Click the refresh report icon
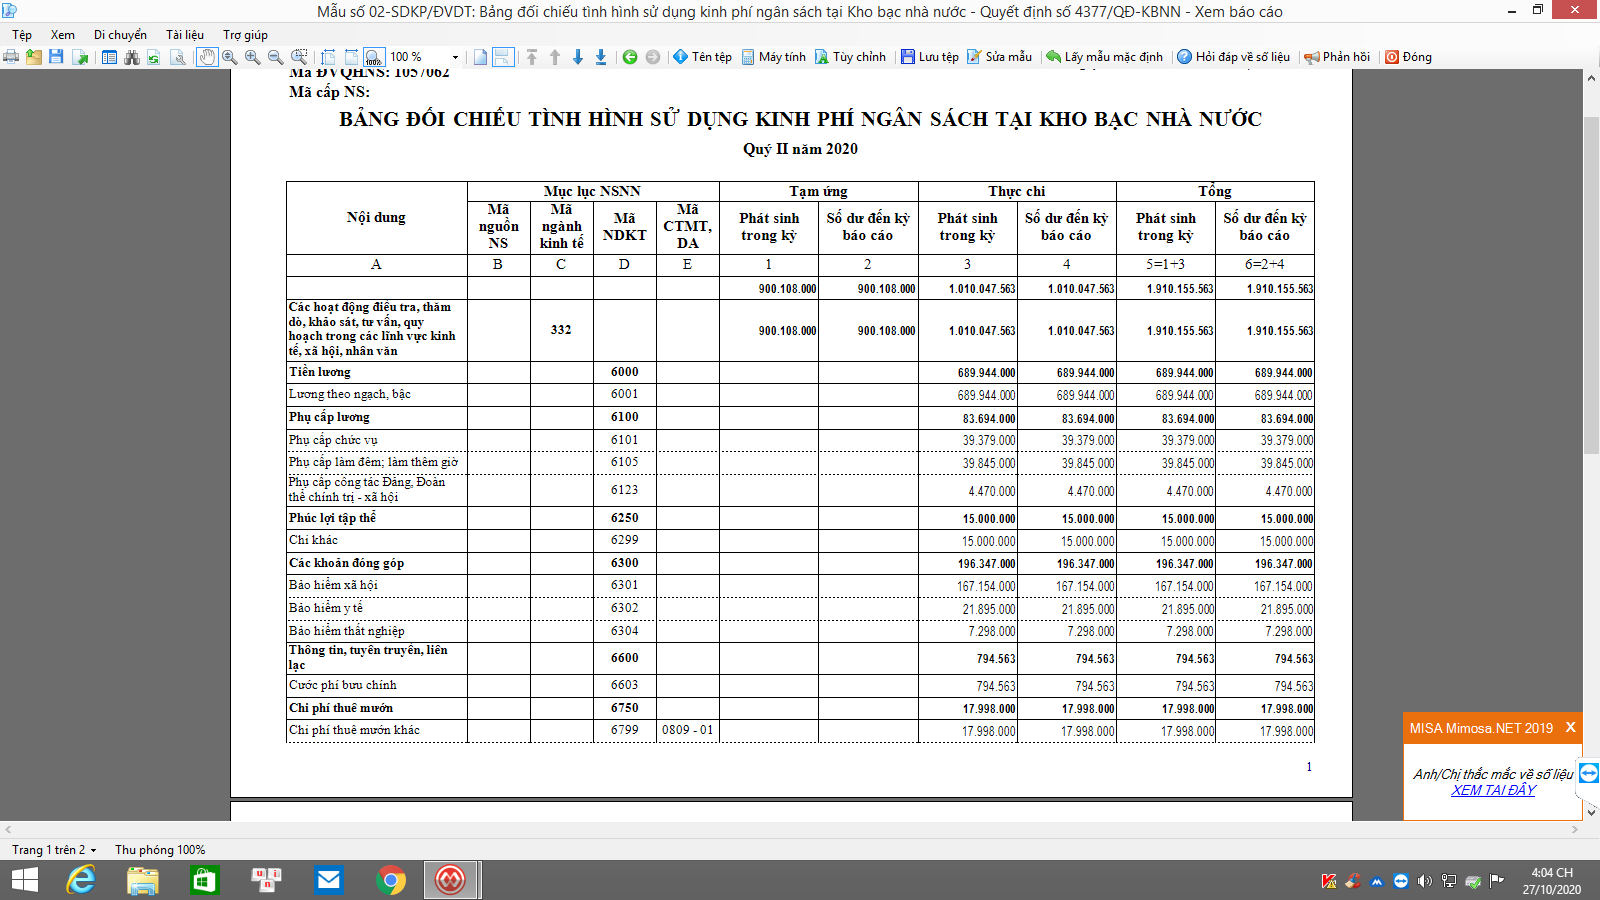This screenshot has height=900, width=1600. coord(154,57)
